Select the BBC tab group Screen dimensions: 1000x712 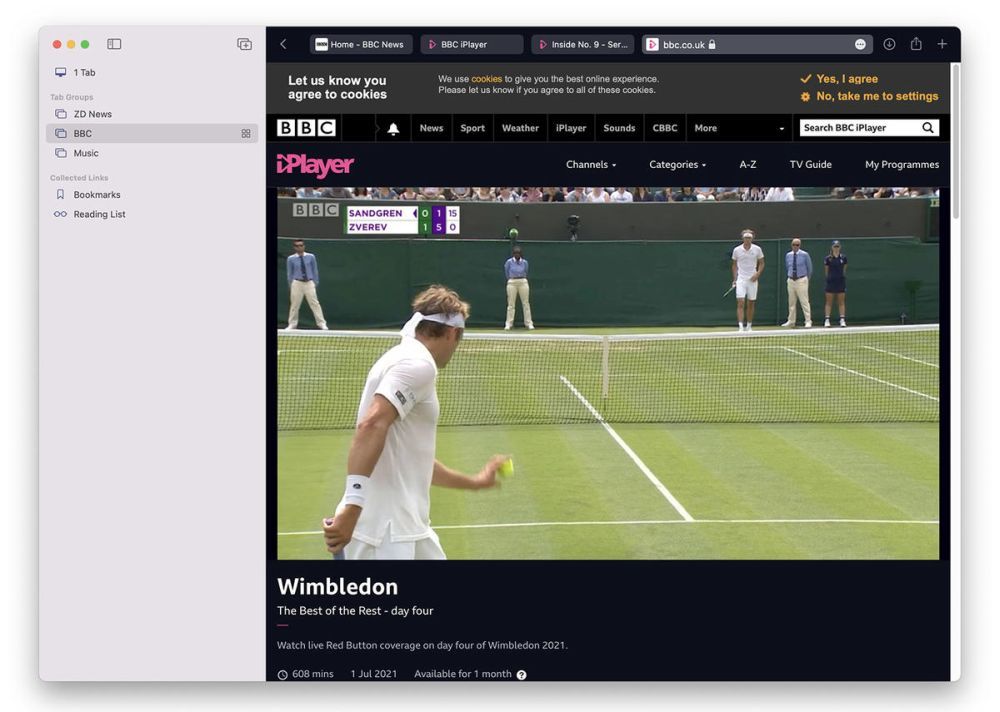point(152,133)
